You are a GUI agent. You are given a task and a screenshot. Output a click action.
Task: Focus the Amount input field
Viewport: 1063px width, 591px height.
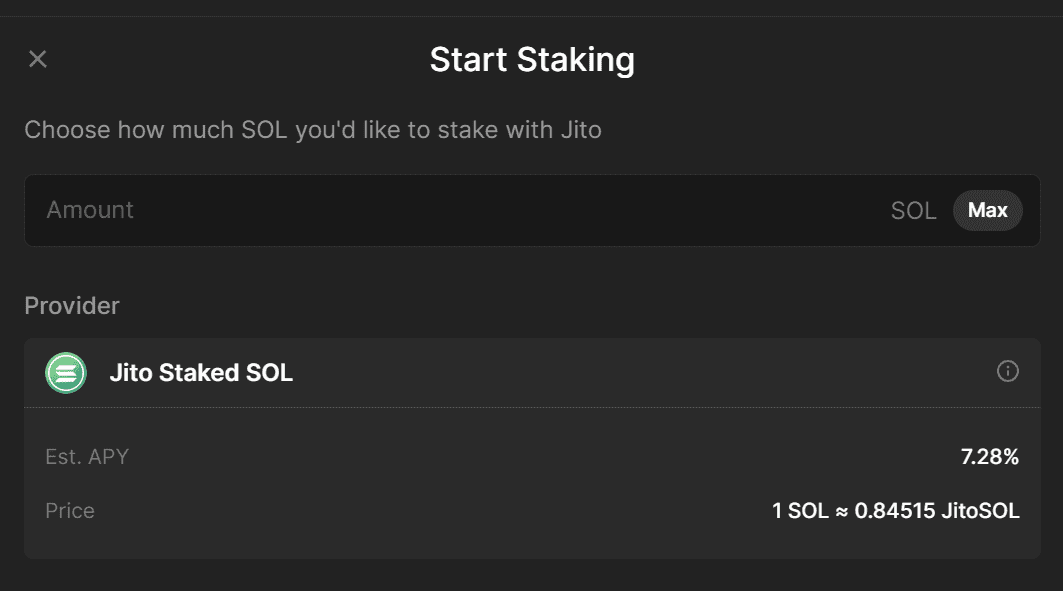point(450,211)
